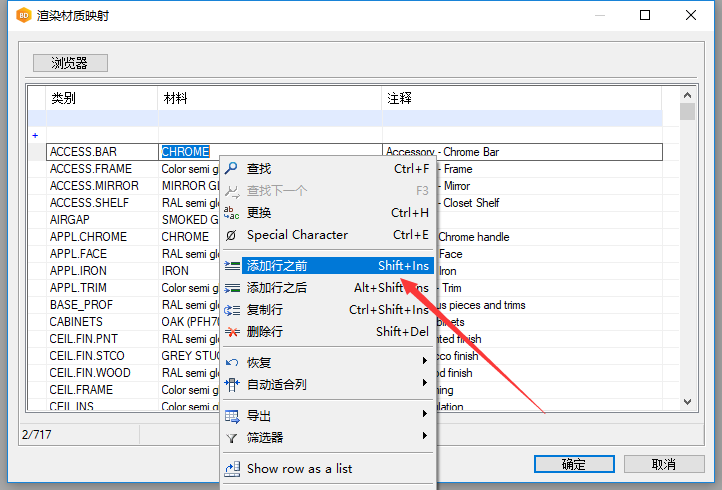Click the Show row as a list icon
This screenshot has width=722, height=490.
tap(232, 469)
